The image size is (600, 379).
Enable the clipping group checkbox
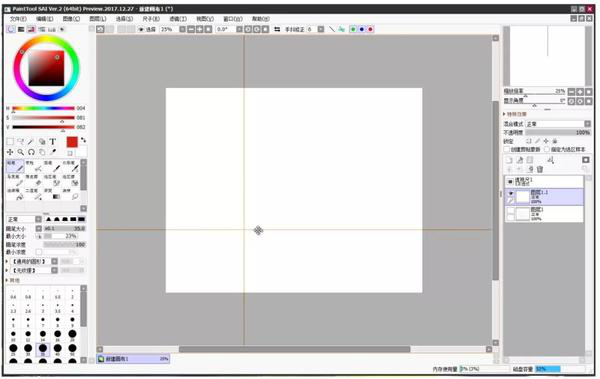click(x=507, y=149)
